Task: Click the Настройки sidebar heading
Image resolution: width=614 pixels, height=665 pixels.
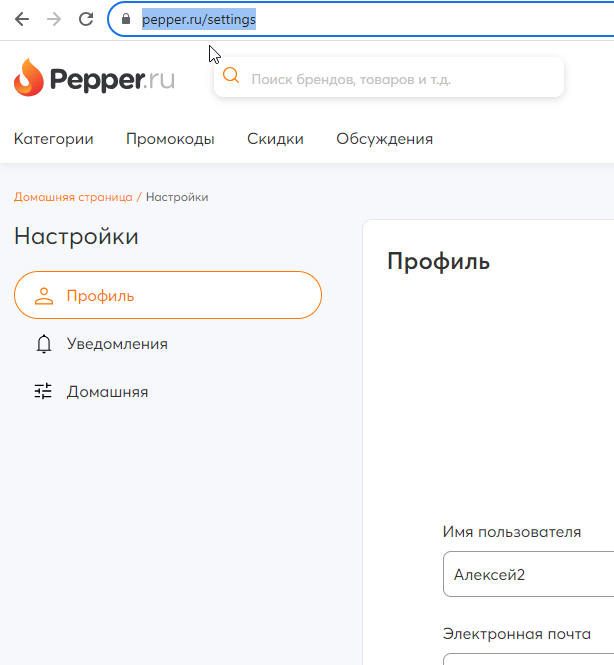Action: pyautogui.click(x=76, y=236)
